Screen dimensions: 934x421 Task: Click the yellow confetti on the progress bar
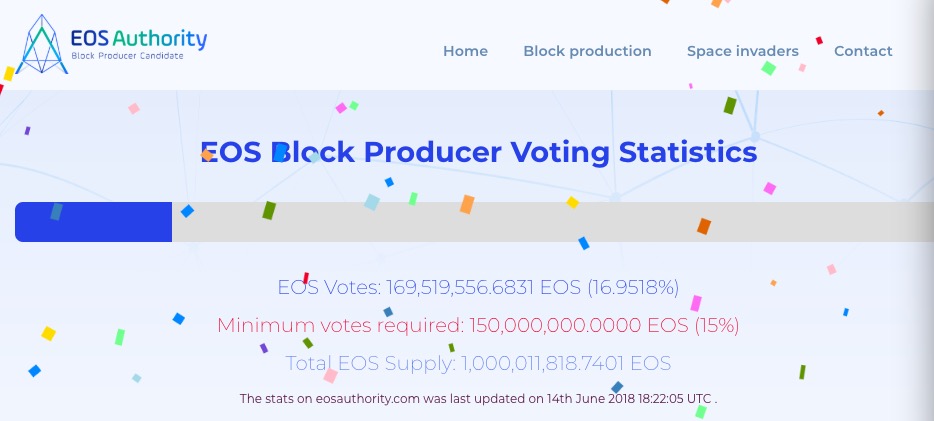572,202
